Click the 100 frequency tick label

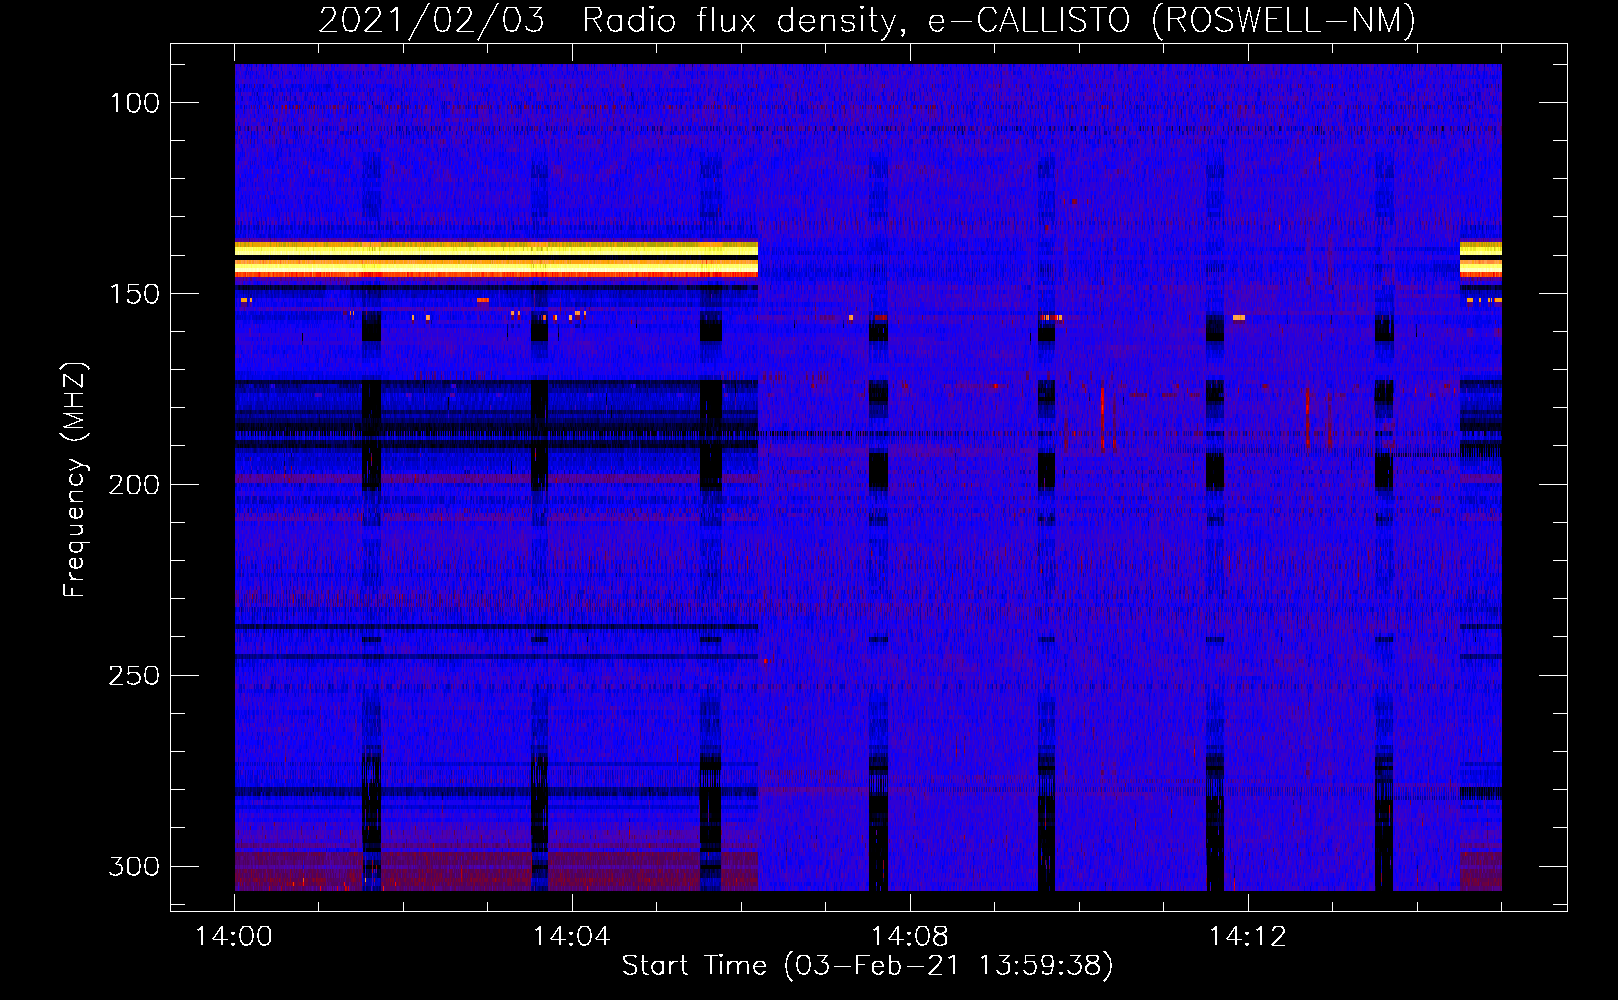point(134,103)
